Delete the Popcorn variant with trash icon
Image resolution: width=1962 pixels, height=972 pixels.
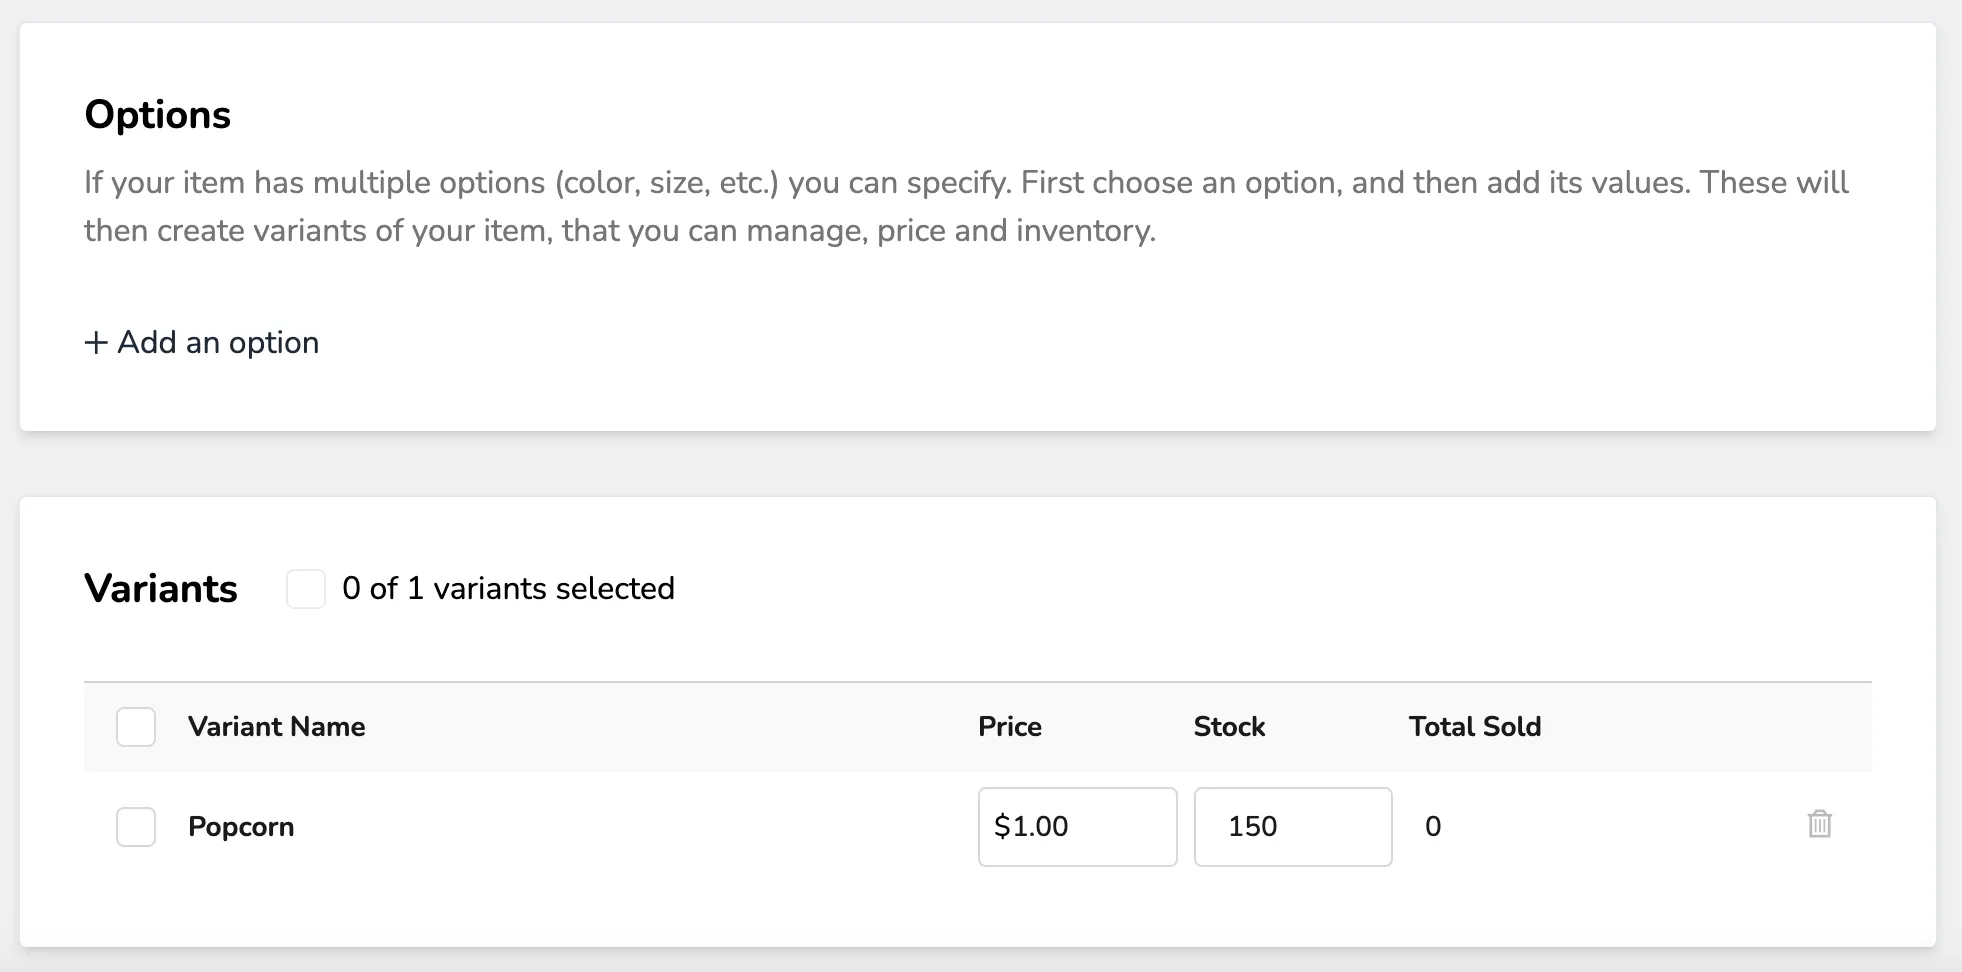[x=1819, y=825]
